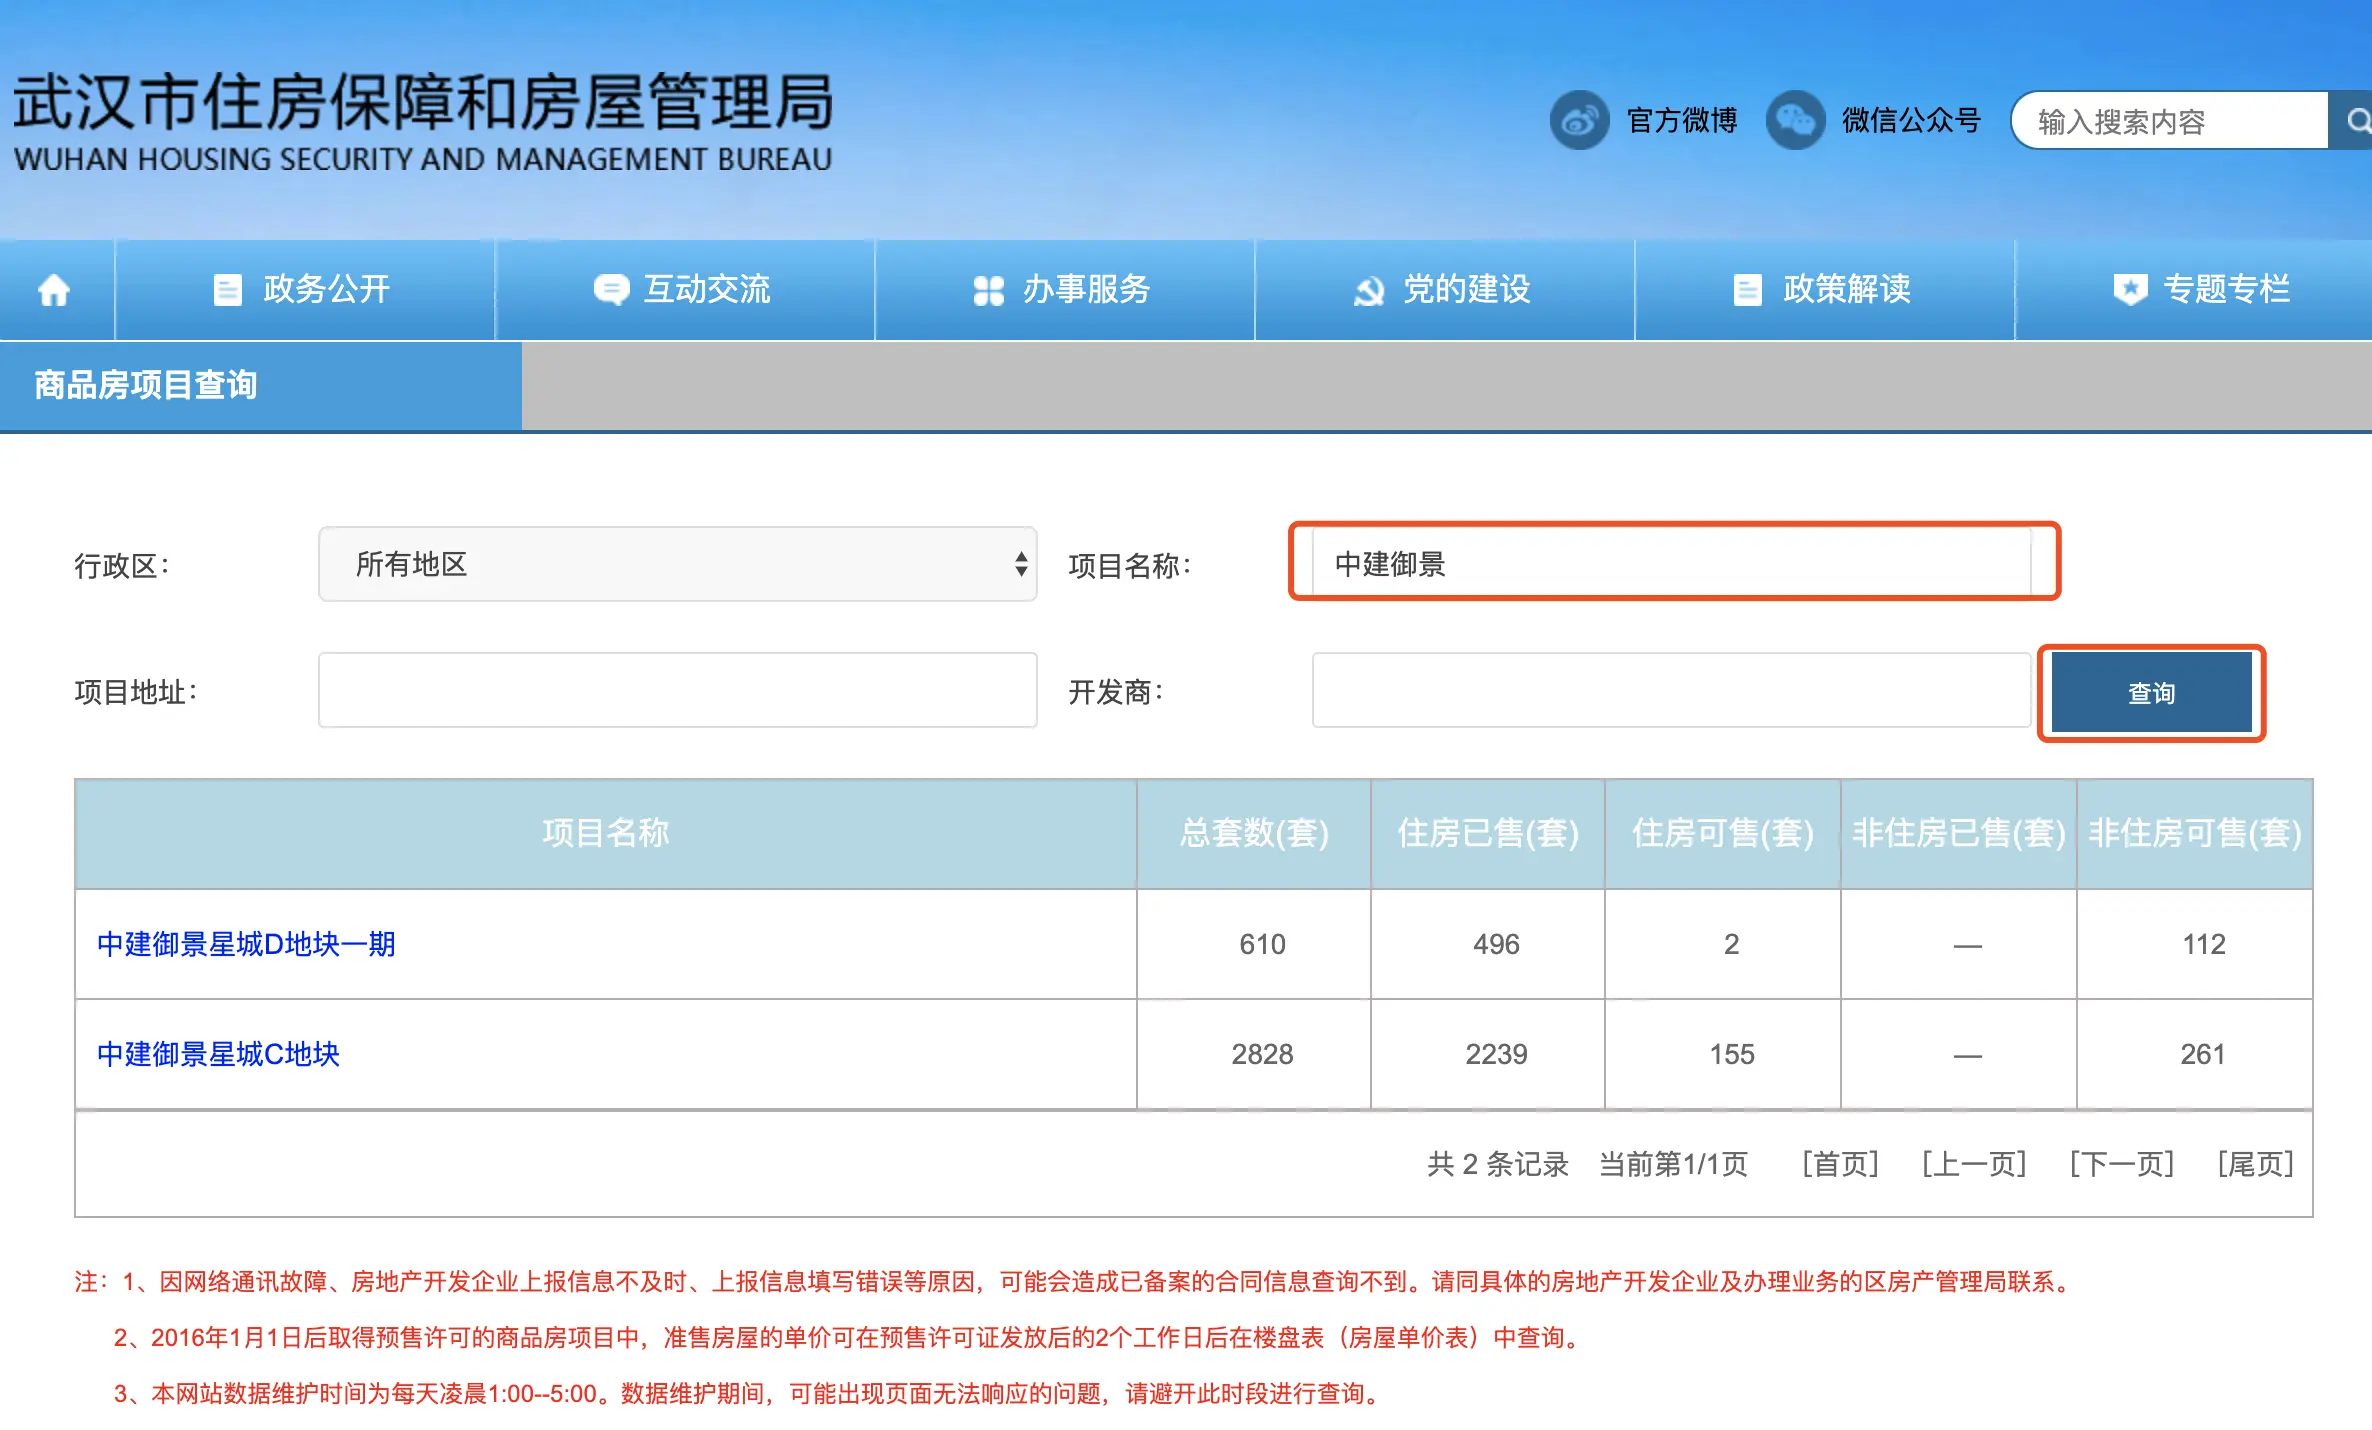This screenshot has height=1430, width=2372.
Task: Open the official Weibo icon
Action: click(1578, 121)
